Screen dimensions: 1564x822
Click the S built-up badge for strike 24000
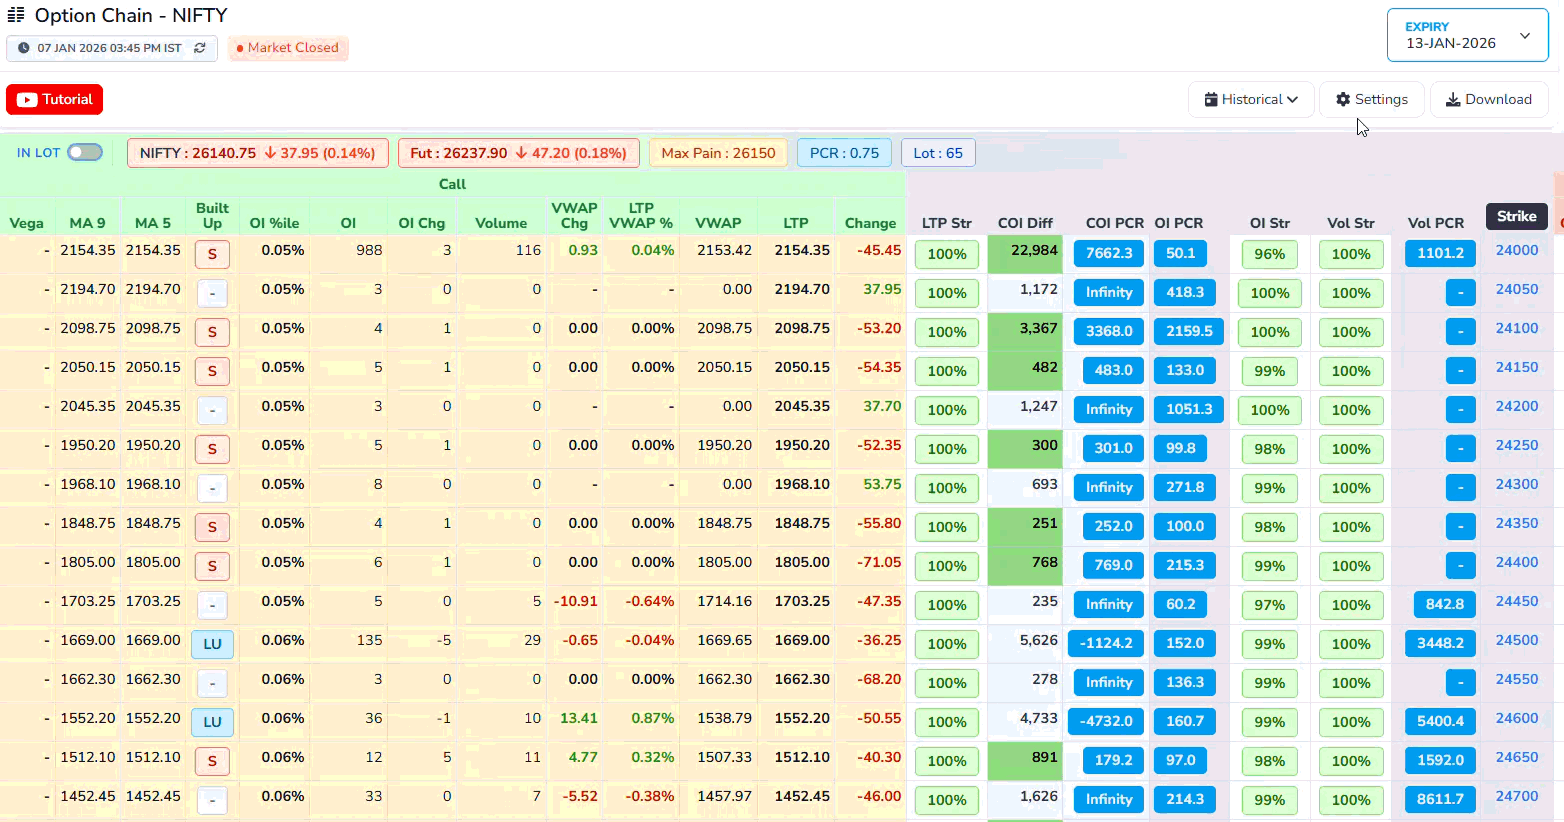point(212,254)
